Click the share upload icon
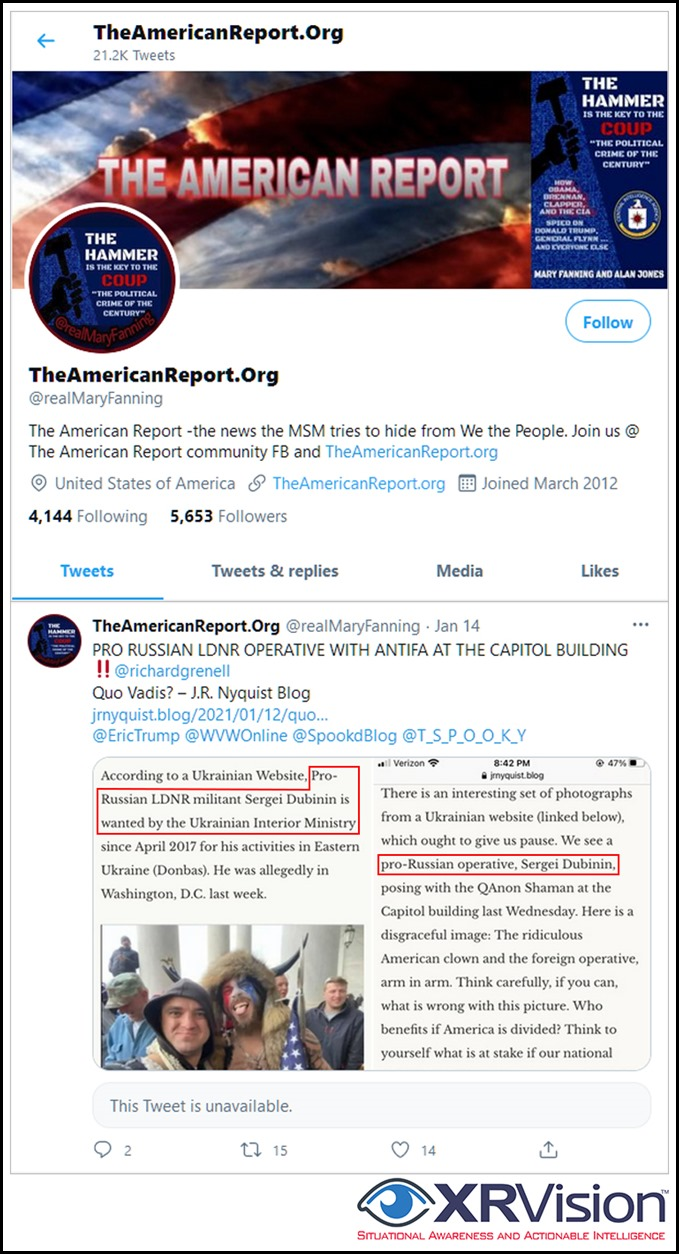679x1254 pixels. [x=548, y=1149]
